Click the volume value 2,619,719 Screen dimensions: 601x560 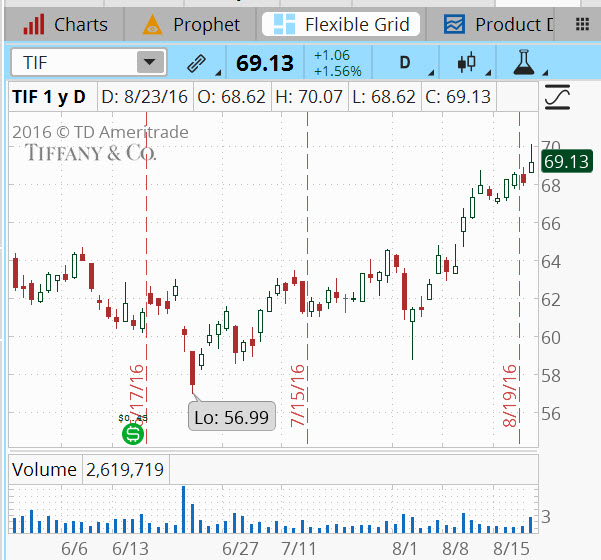(x=125, y=469)
